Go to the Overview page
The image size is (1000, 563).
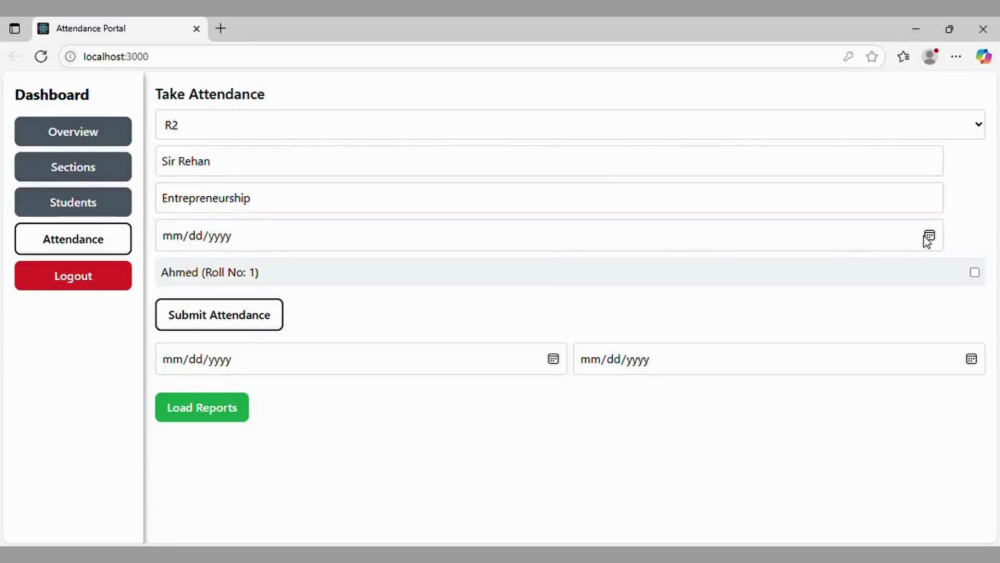click(73, 131)
